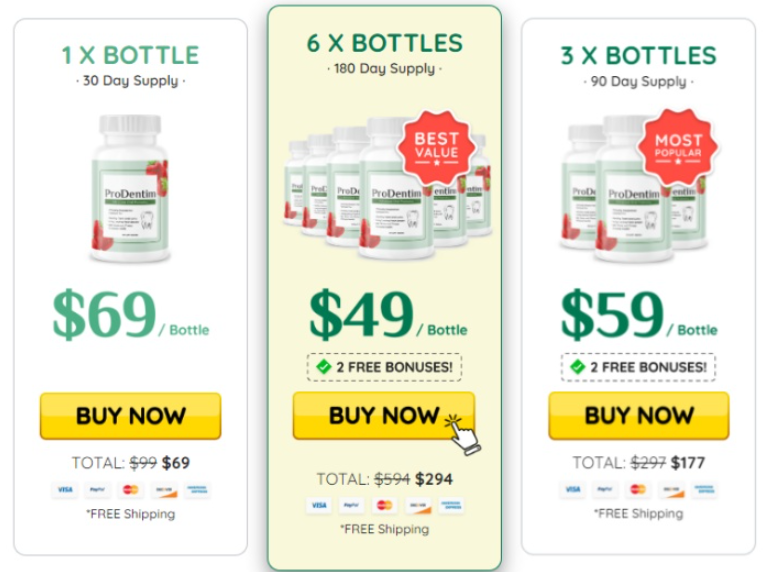Click the single ProDentim bottle image

(x=130, y=188)
